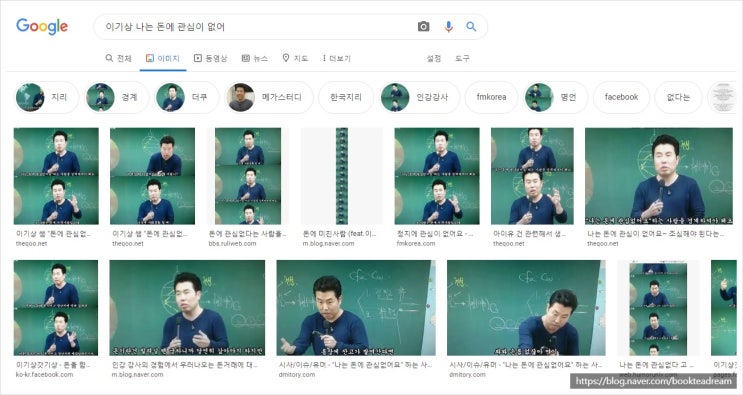Screen dimensions: 743x395
Task: Click 인강 강사의 경험에서 우러나오는 result title
Action: [185, 365]
